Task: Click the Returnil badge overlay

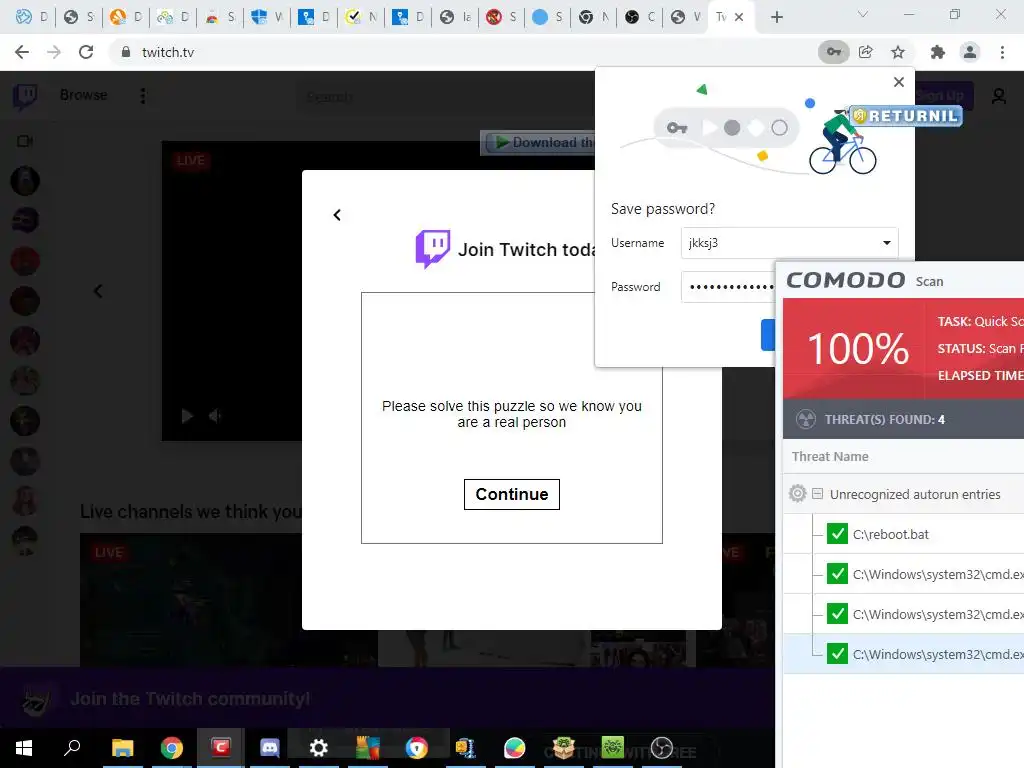Action: coord(906,116)
